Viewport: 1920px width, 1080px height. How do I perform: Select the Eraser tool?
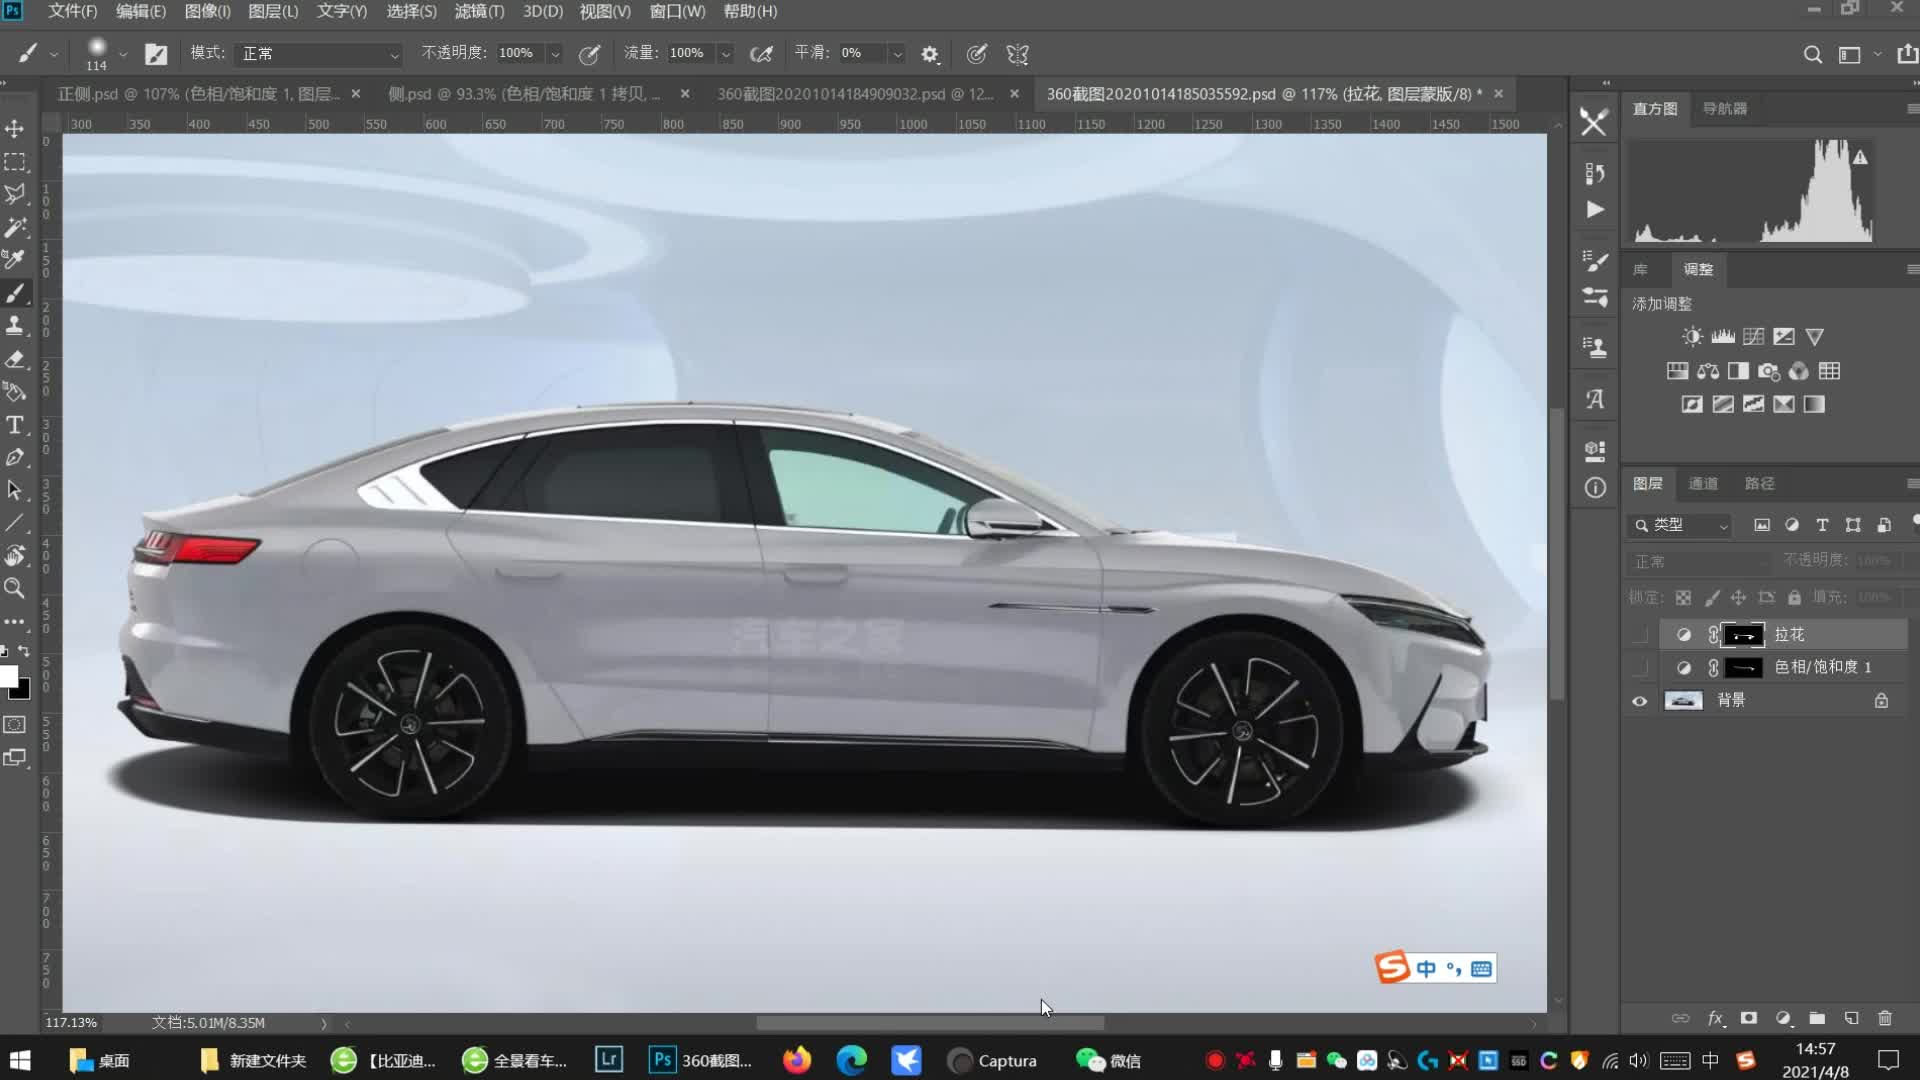pyautogui.click(x=15, y=359)
